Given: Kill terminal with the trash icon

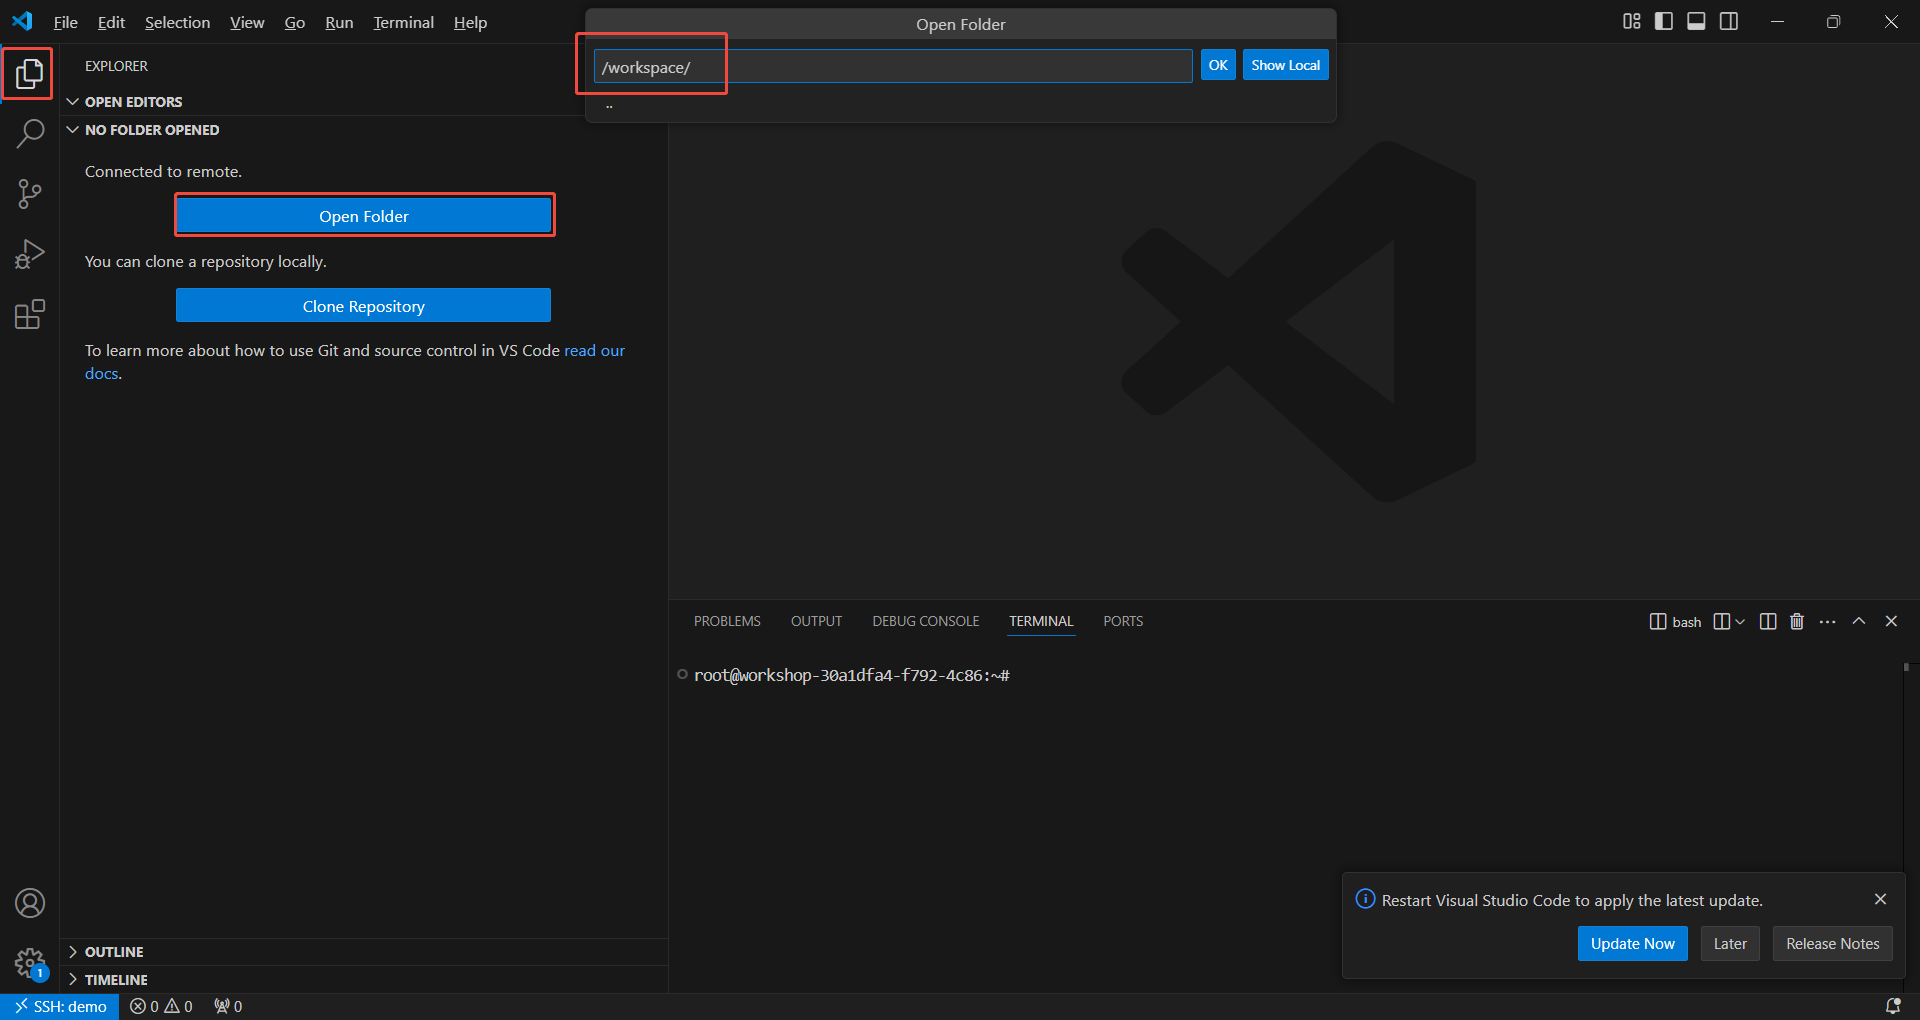Looking at the screenshot, I should click(x=1796, y=621).
